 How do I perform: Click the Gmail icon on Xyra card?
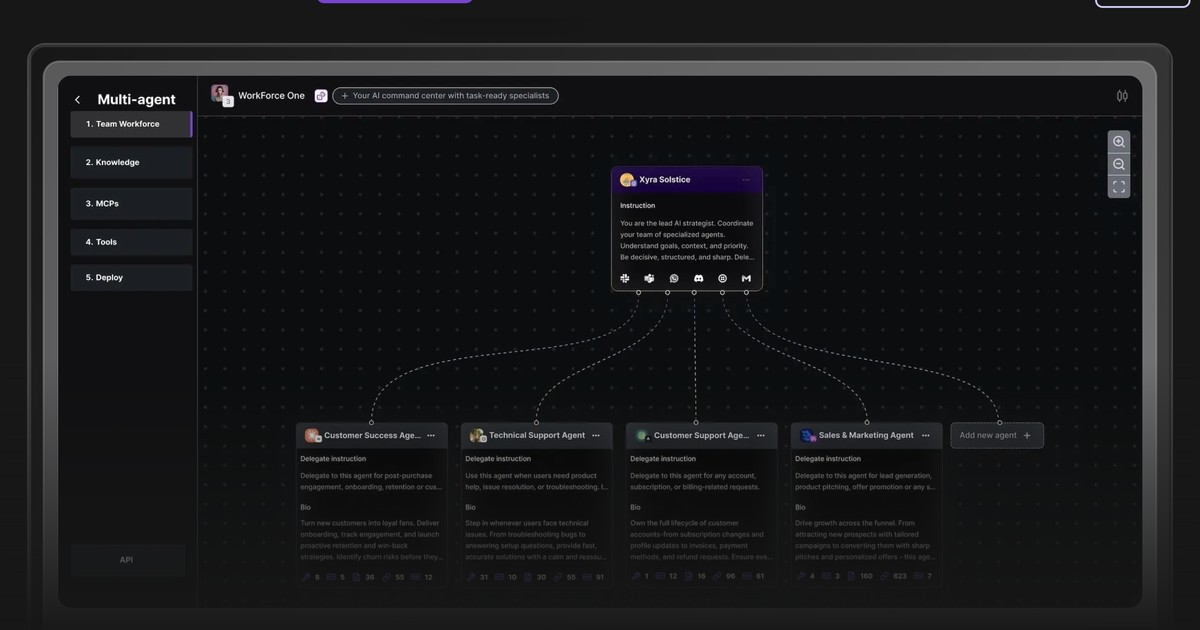[x=746, y=278]
